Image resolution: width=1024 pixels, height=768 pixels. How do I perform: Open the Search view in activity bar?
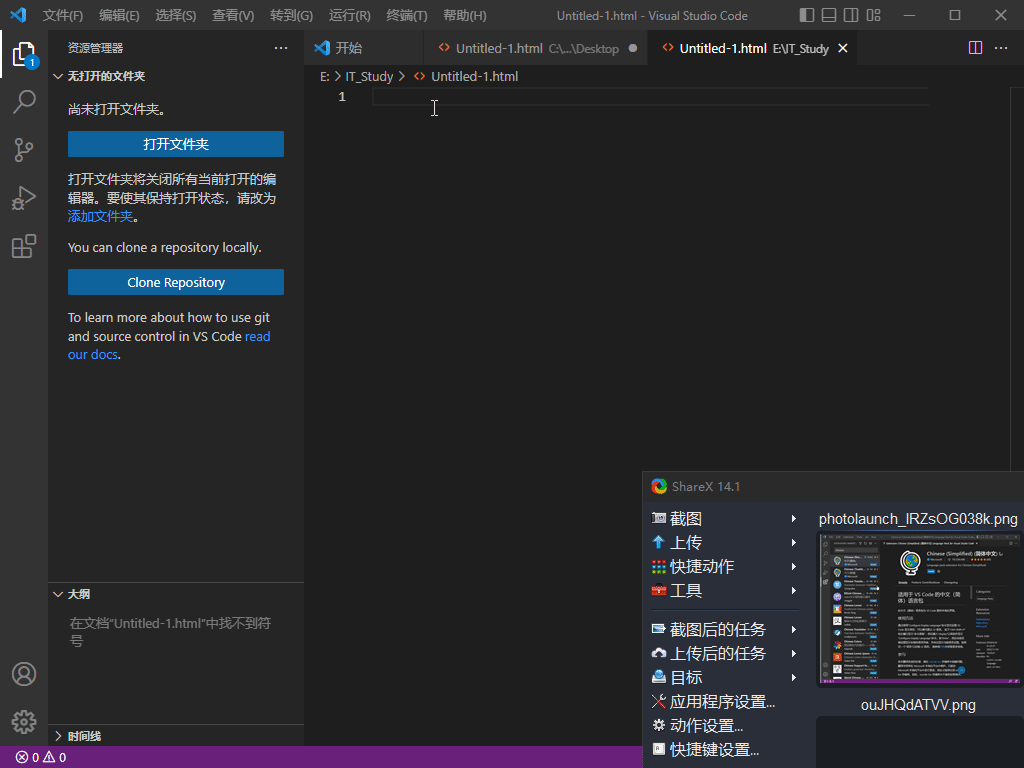click(x=24, y=102)
